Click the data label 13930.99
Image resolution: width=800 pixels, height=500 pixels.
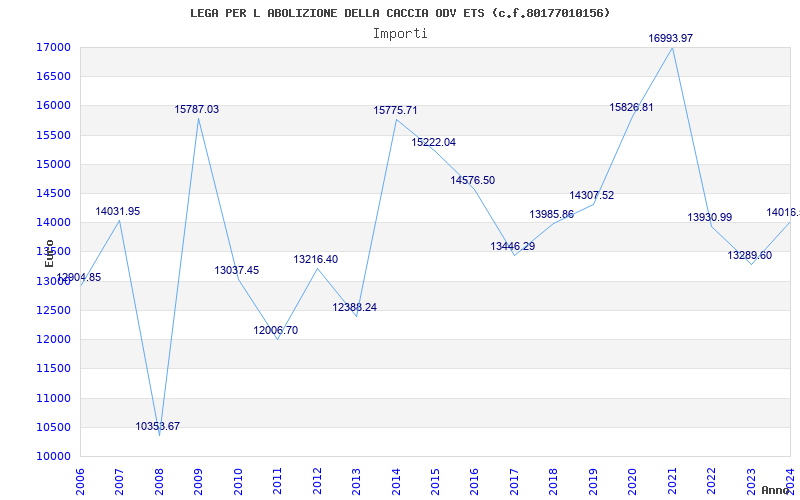(710, 218)
